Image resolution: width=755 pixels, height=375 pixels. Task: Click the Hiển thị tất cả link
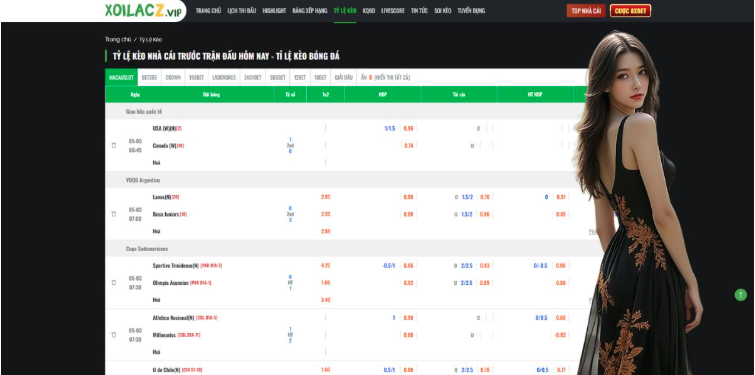(392, 77)
